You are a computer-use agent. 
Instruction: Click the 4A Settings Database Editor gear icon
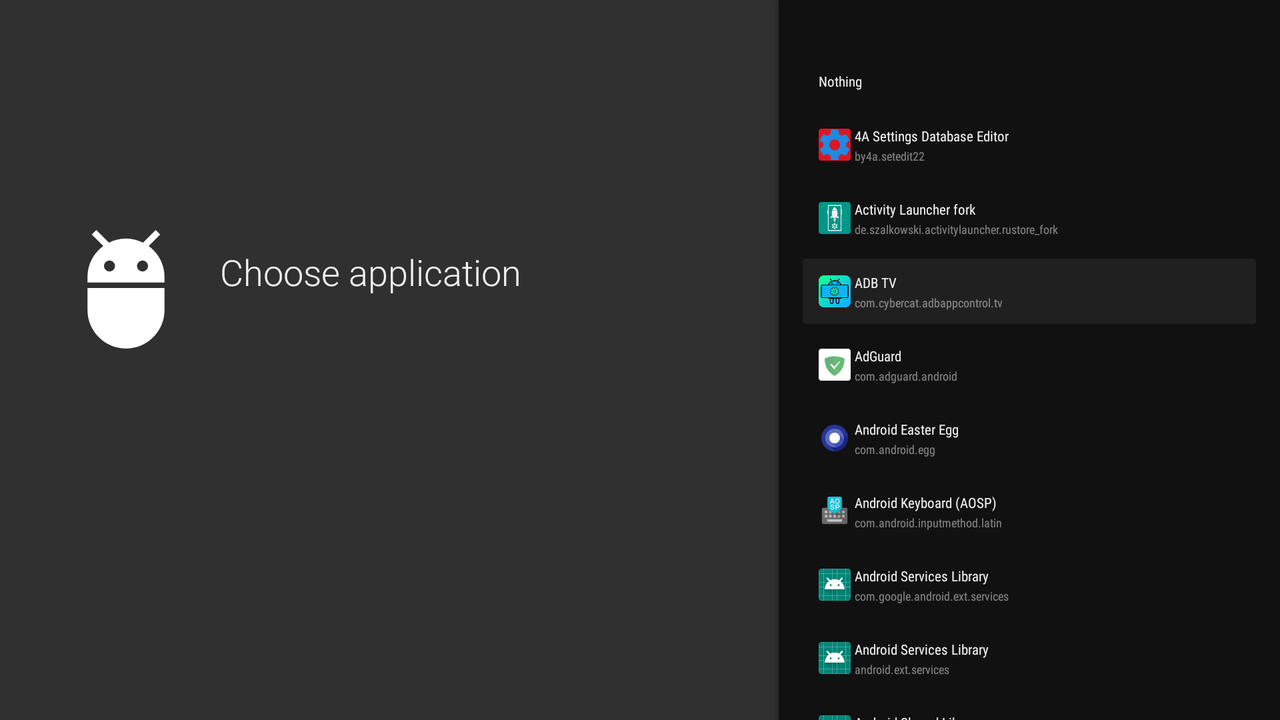pyautogui.click(x=835, y=145)
